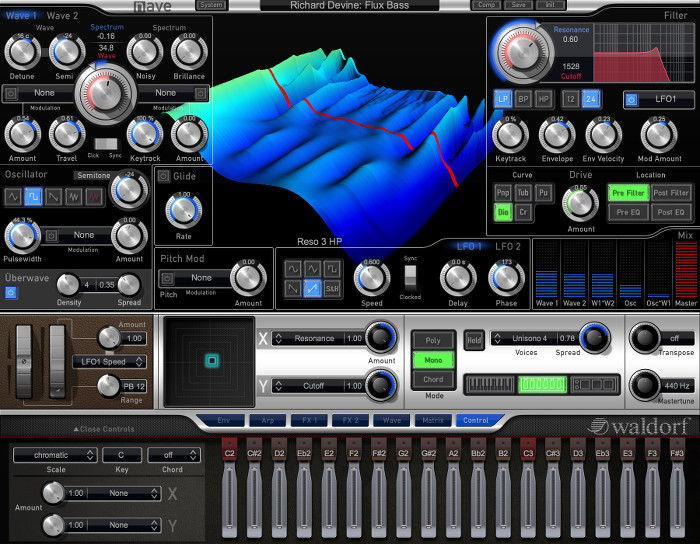Click the Pitch Mod power icon
The height and width of the screenshot is (544, 700).
pos(167,277)
